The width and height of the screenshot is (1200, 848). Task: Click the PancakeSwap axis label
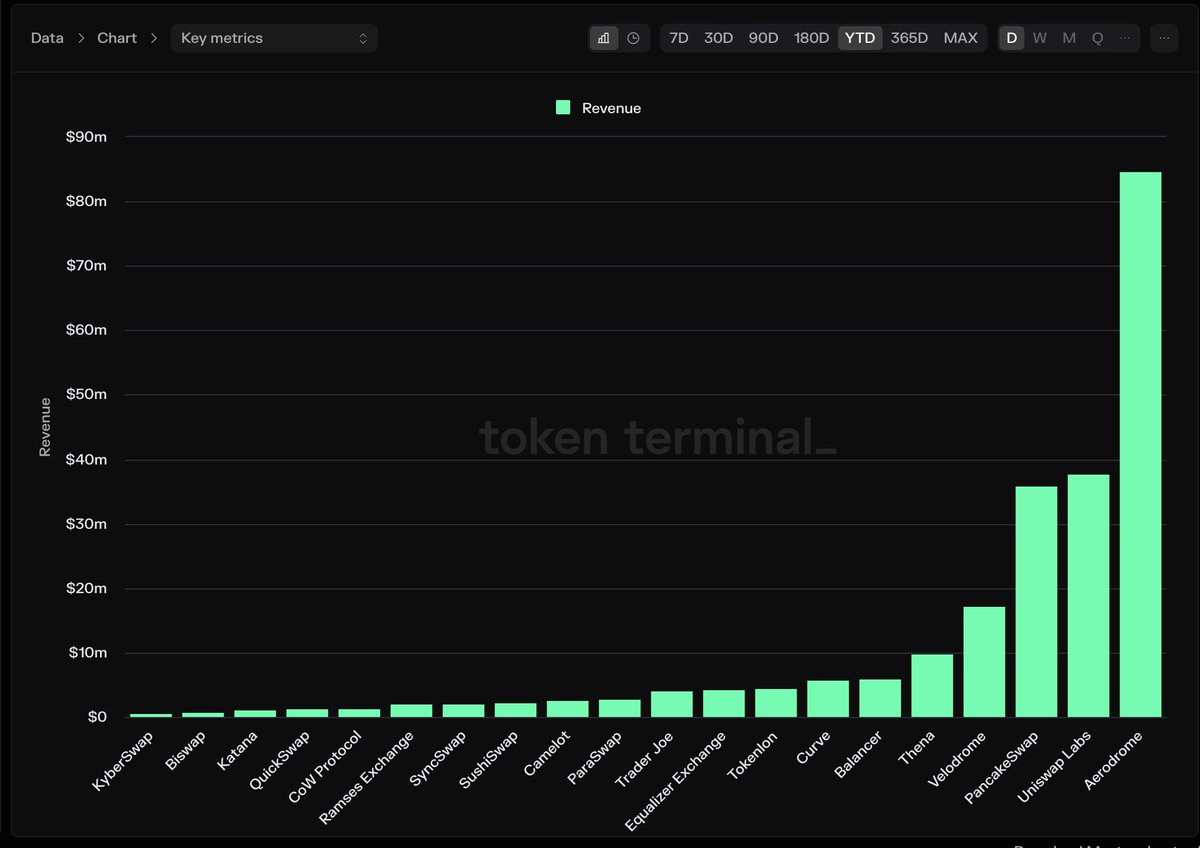[x=1003, y=766]
